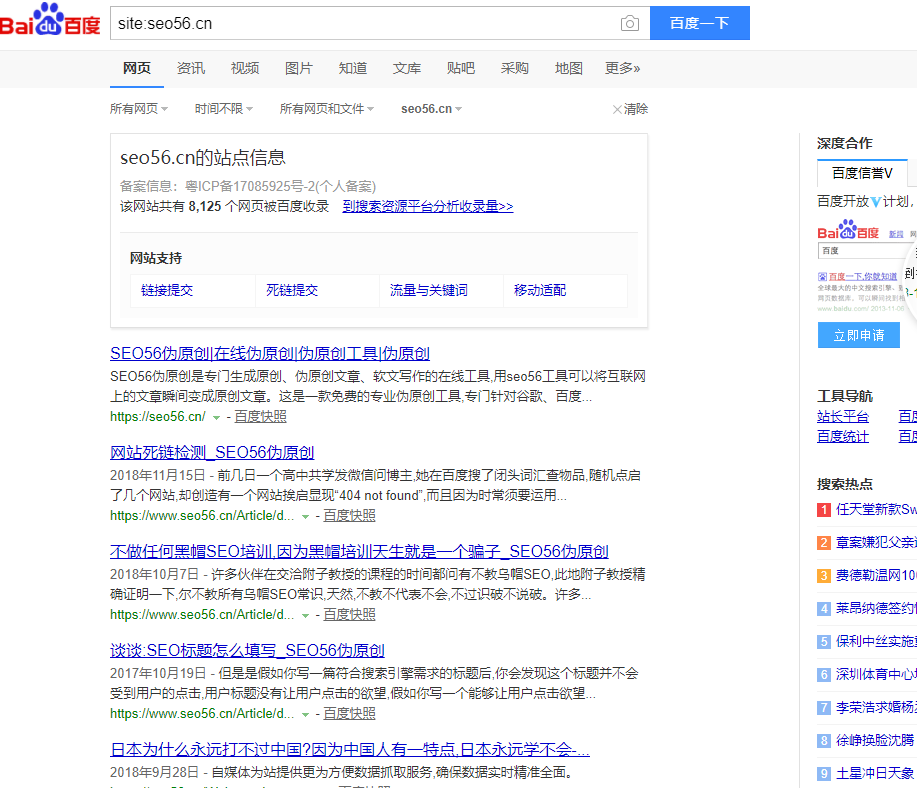Open camera image search icon
917x788 pixels.
[630, 23]
